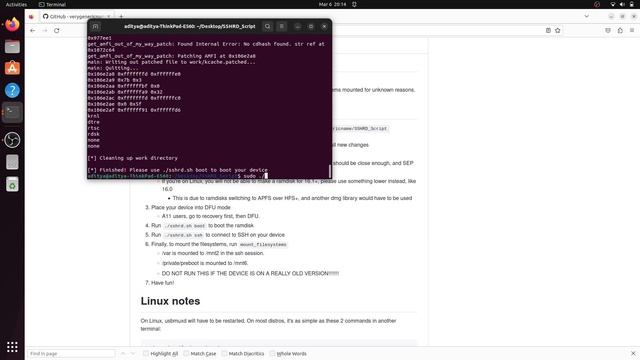Open the clock calendar menu
640x360 pixels.
(x=332, y=4)
